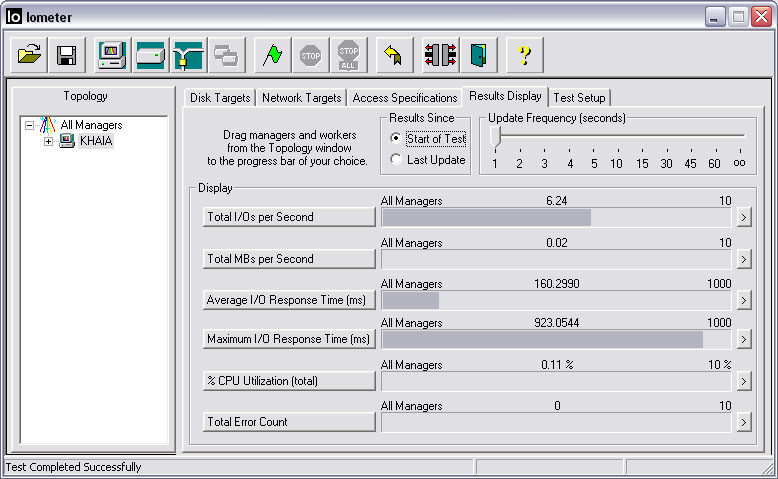Switch to the Disk Targets tab
This screenshot has height=479, width=778.
[x=220, y=98]
